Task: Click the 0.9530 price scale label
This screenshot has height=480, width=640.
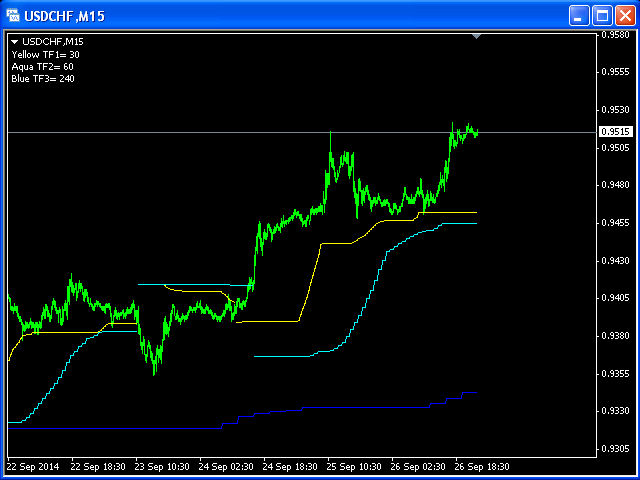Action: click(x=616, y=110)
